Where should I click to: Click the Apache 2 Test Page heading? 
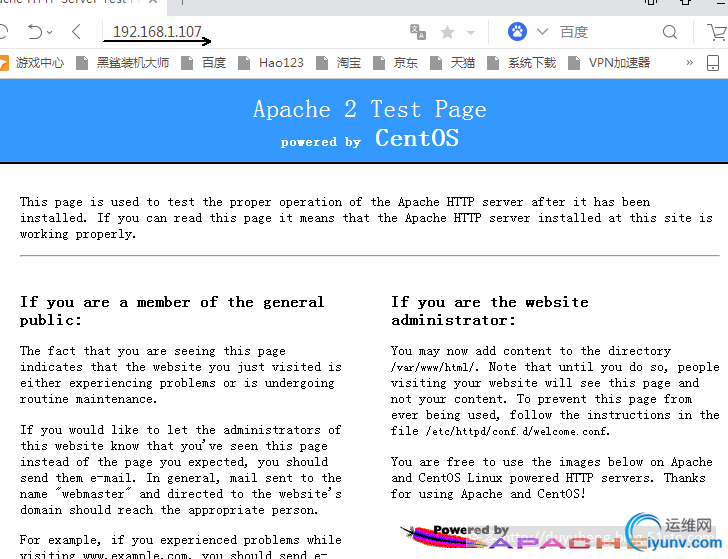370,110
